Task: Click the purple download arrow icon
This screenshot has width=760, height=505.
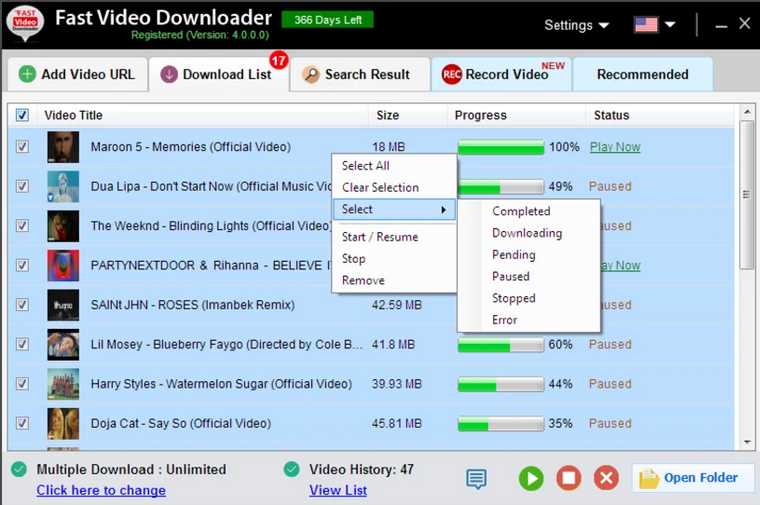Action: tap(169, 74)
